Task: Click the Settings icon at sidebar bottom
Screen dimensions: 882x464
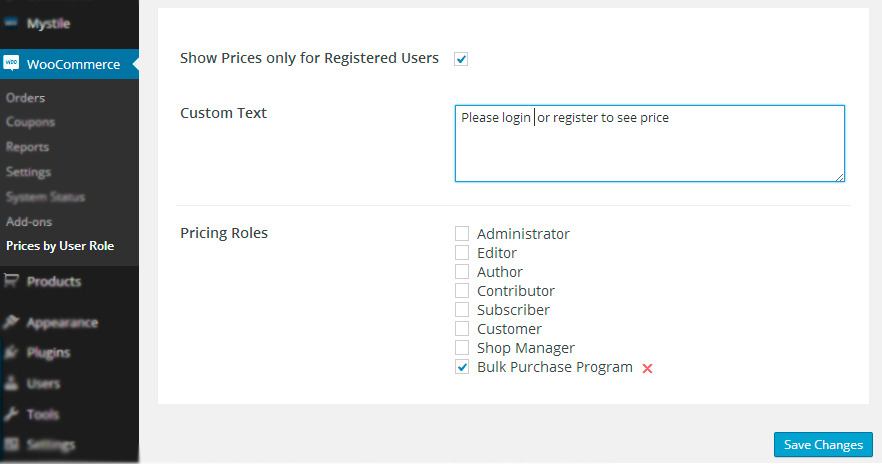Action: point(12,444)
